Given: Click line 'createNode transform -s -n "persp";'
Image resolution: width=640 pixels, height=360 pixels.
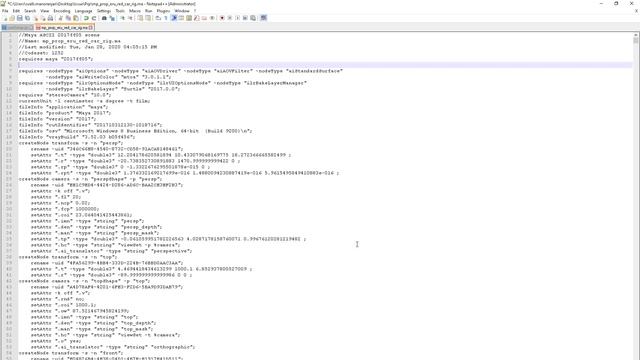Looking at the screenshot, I should [x=71, y=143].
